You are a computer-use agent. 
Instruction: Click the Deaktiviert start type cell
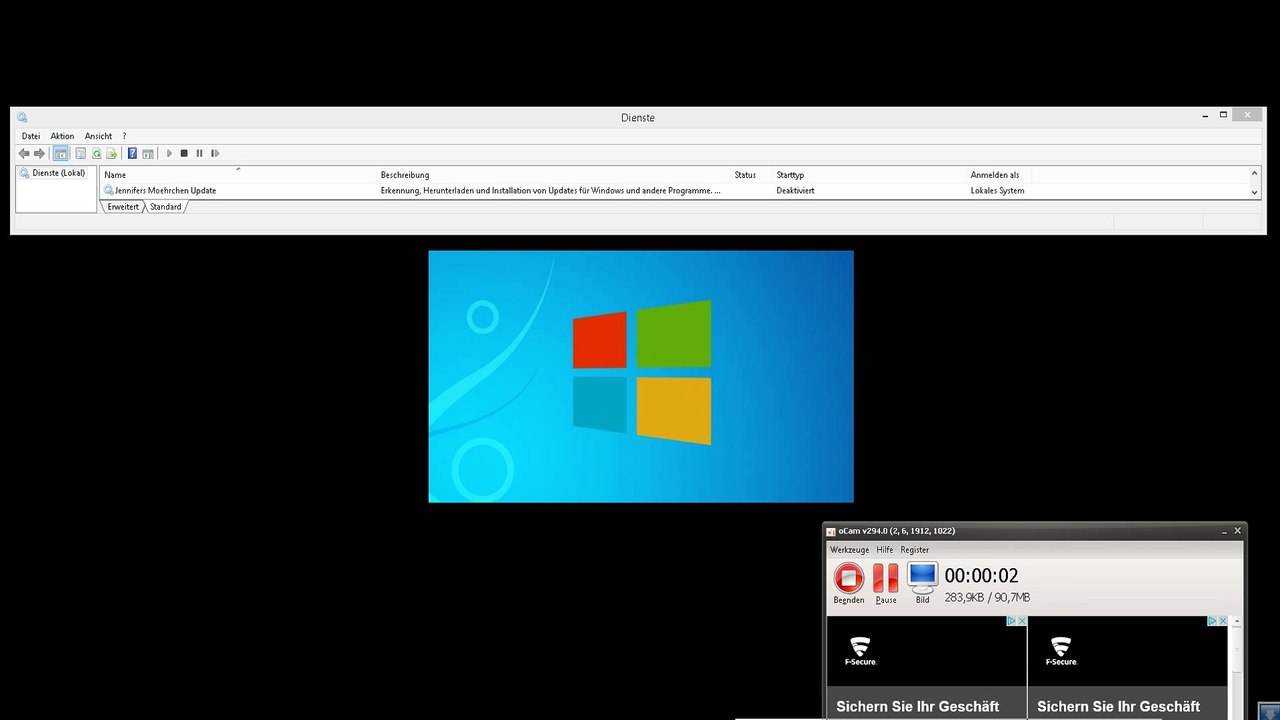click(x=795, y=190)
